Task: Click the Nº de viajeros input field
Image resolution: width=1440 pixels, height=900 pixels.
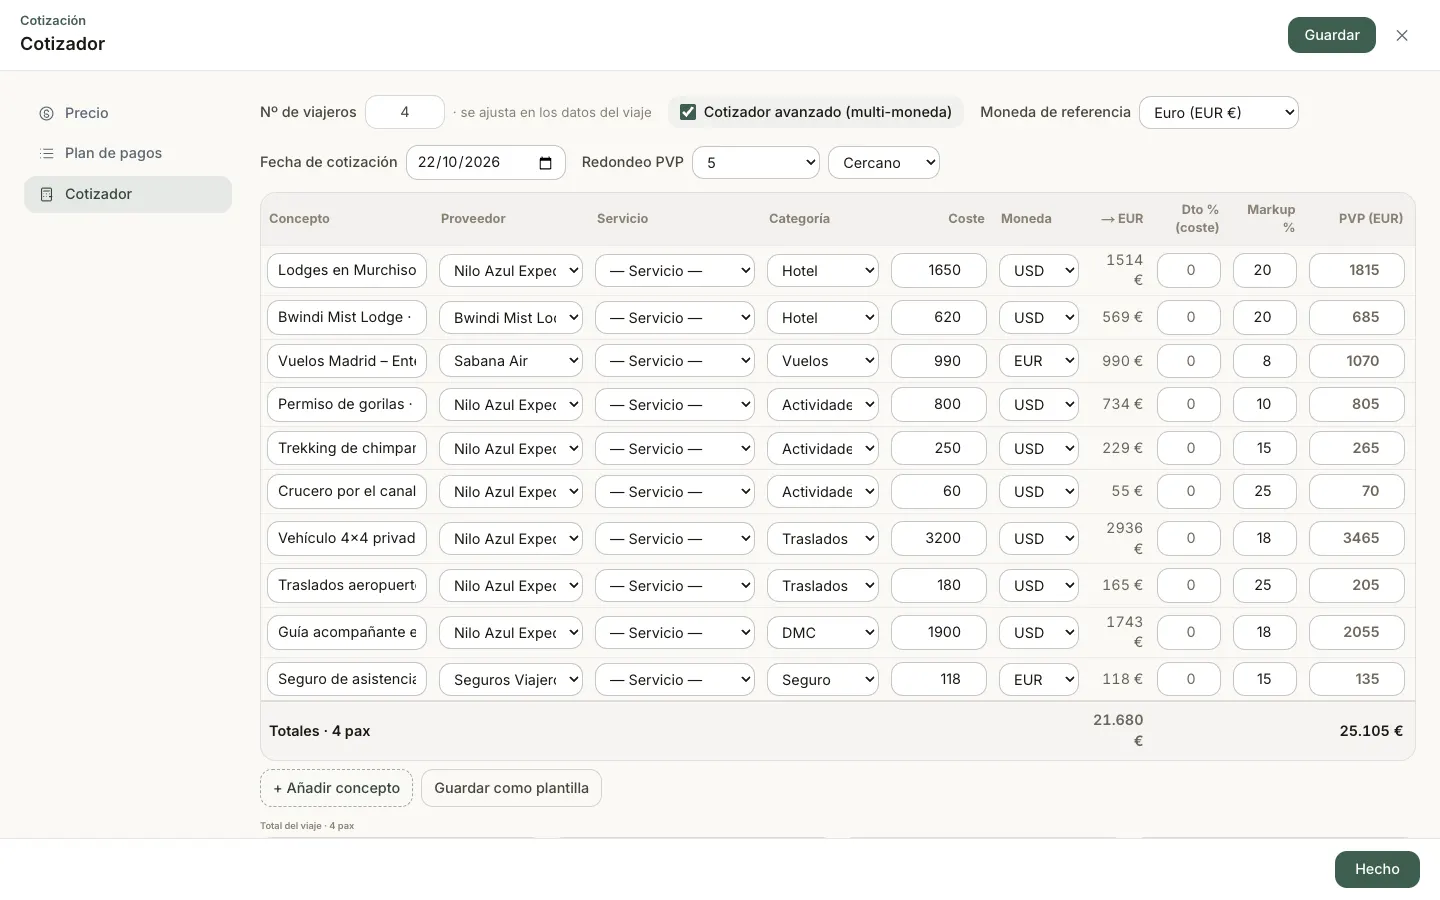Action: click(405, 112)
